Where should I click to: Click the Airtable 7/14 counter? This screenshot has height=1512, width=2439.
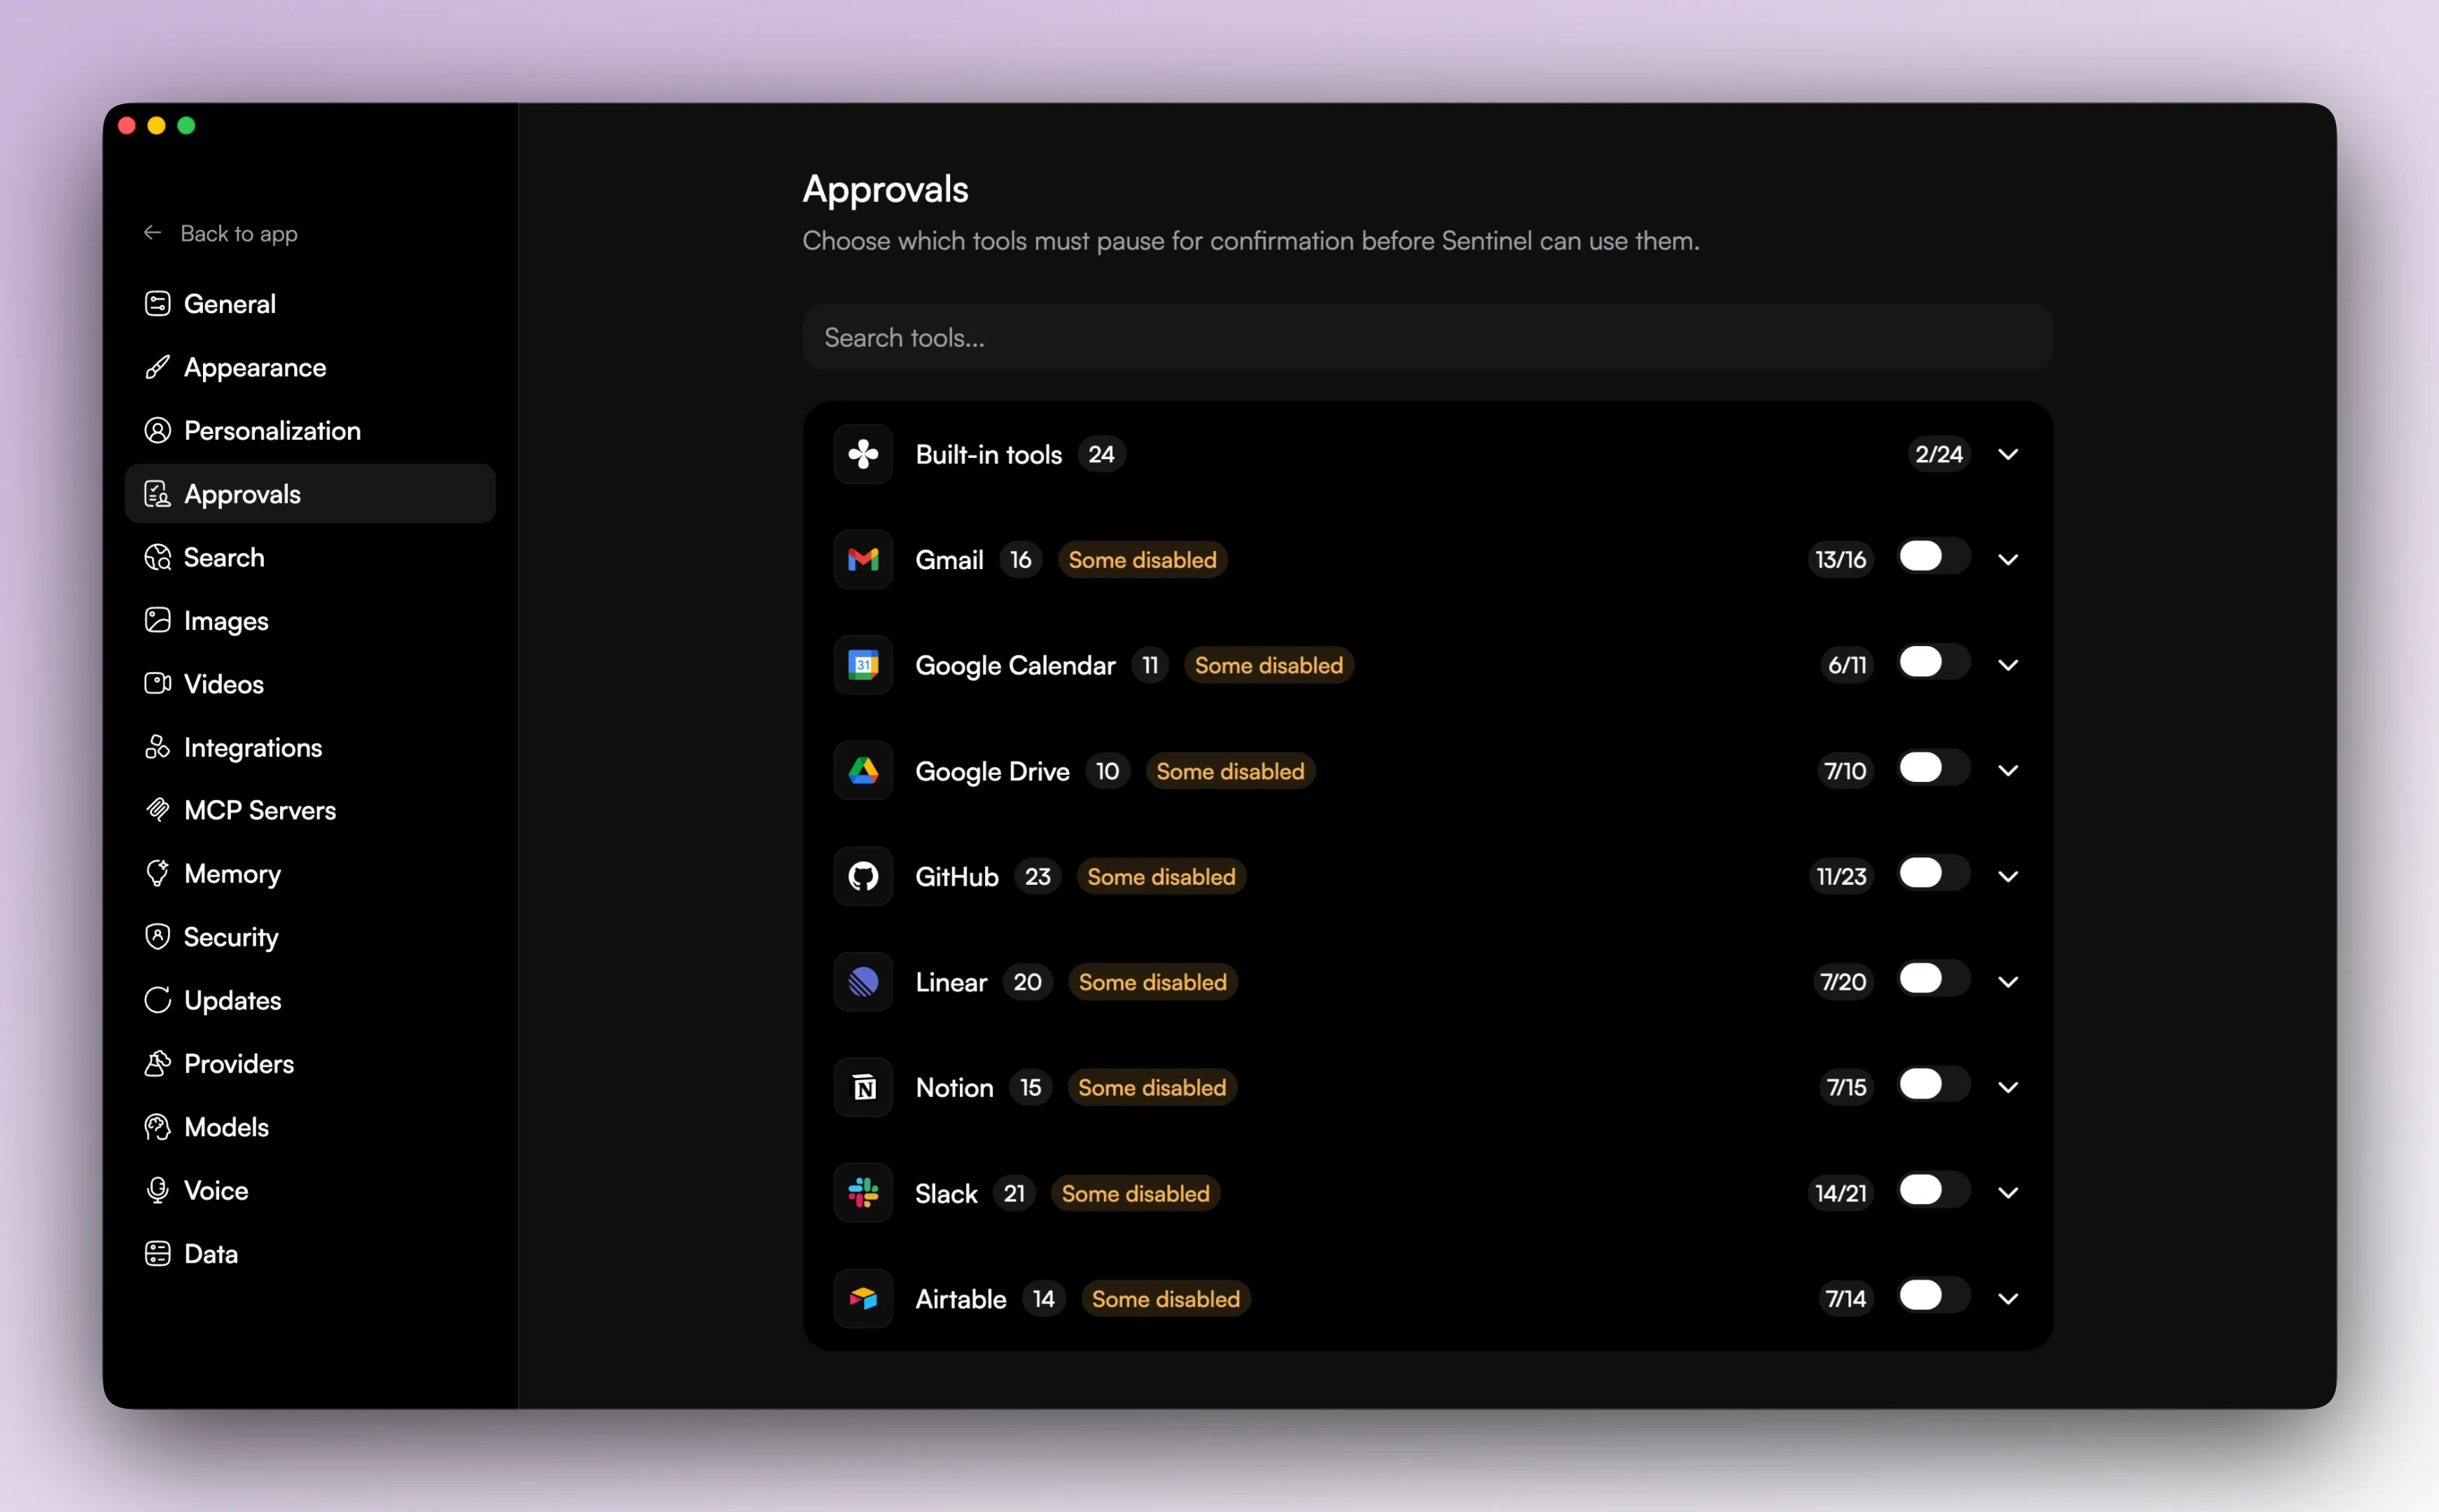[1845, 1299]
